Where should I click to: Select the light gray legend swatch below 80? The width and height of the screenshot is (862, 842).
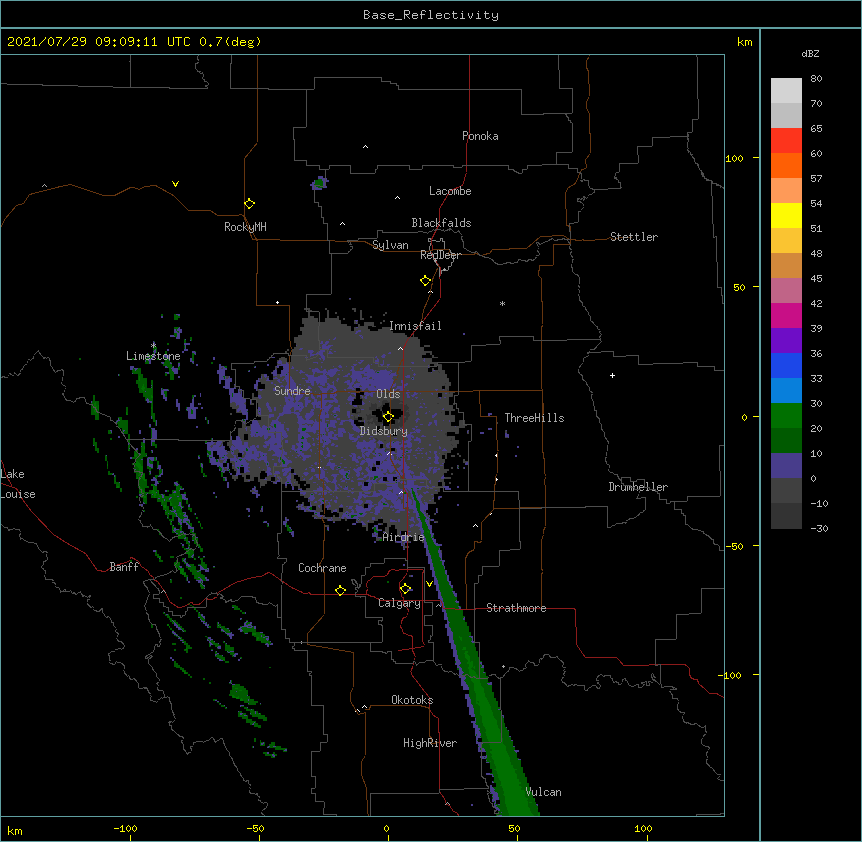pos(786,91)
